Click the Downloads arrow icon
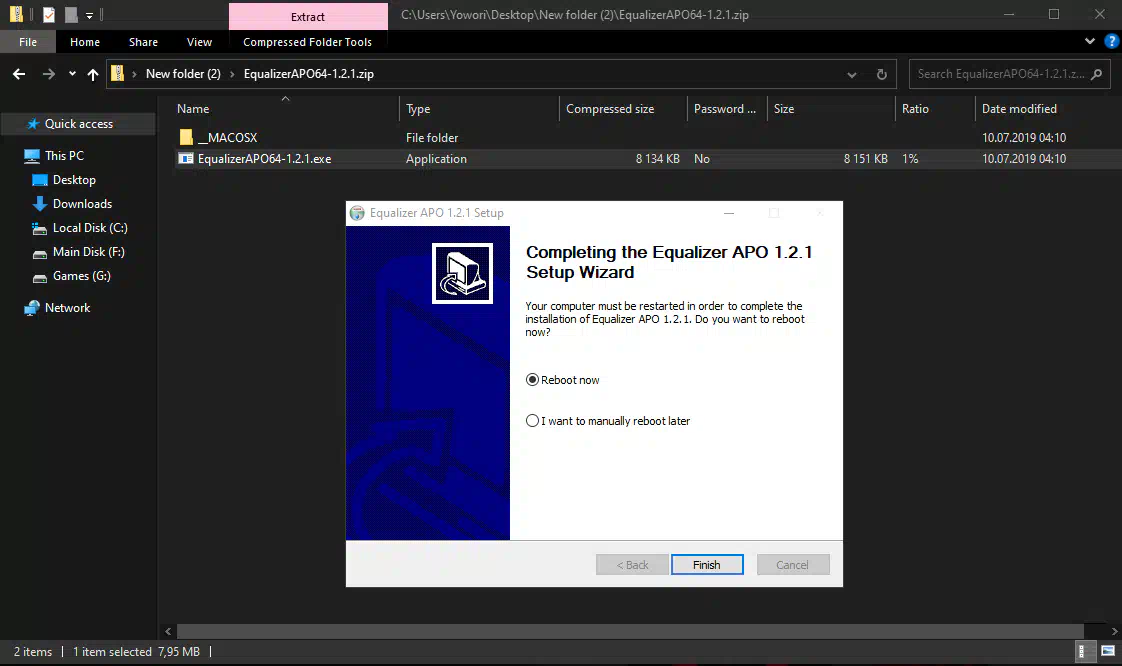Image resolution: width=1122 pixels, height=666 pixels. [x=40, y=204]
